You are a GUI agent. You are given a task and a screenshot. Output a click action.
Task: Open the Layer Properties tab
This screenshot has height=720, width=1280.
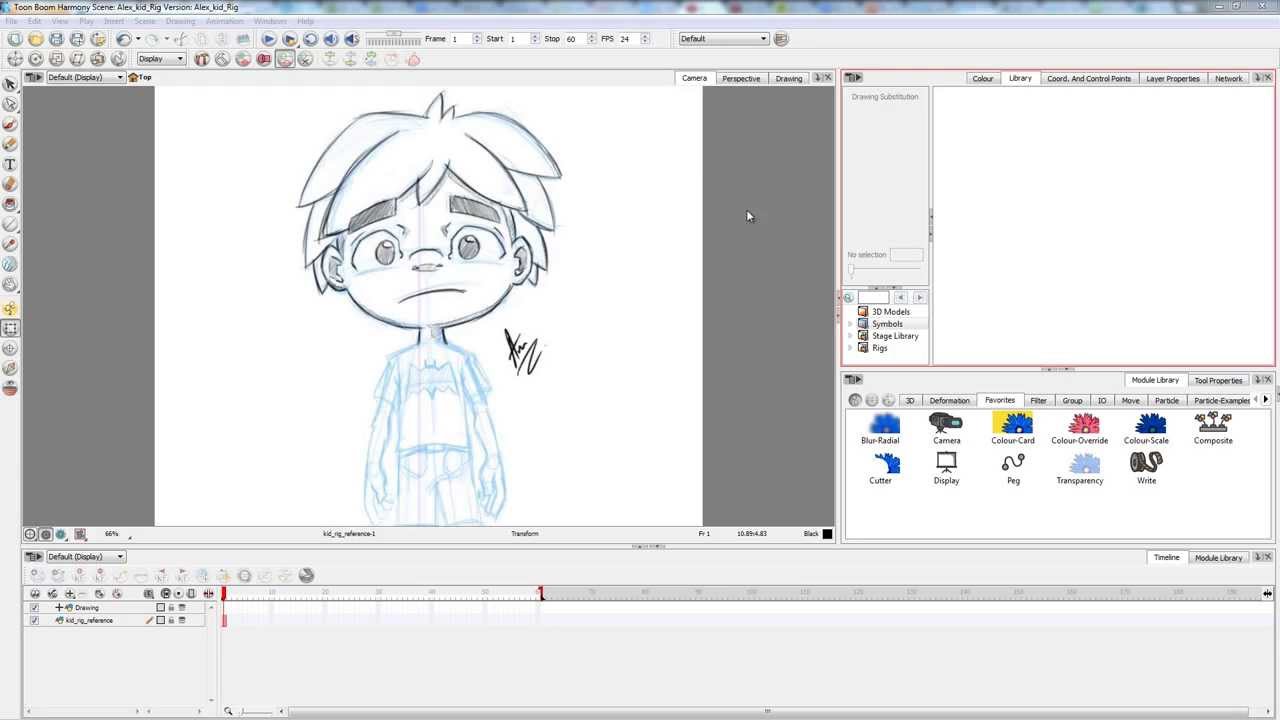pyautogui.click(x=1173, y=78)
